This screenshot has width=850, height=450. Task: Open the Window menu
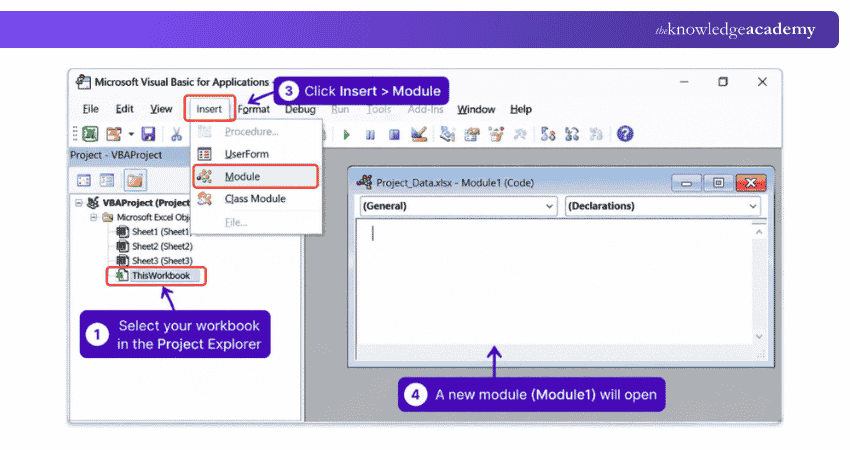click(x=476, y=109)
